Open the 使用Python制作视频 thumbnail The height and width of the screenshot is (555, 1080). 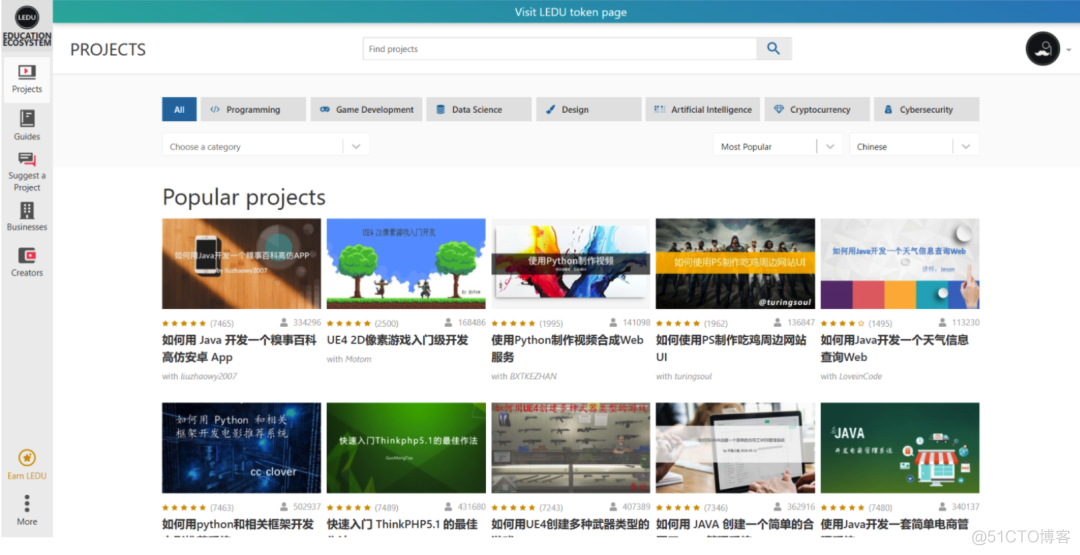570,264
